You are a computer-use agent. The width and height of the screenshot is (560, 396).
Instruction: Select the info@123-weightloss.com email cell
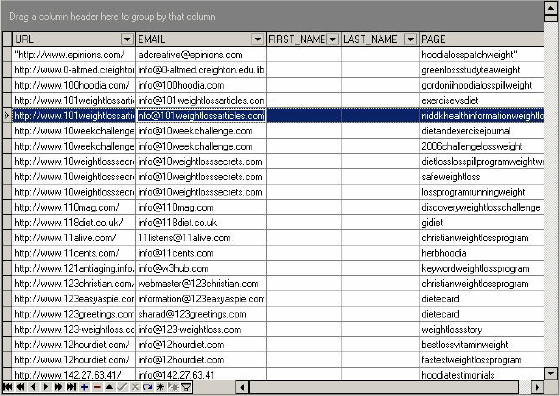(201, 329)
